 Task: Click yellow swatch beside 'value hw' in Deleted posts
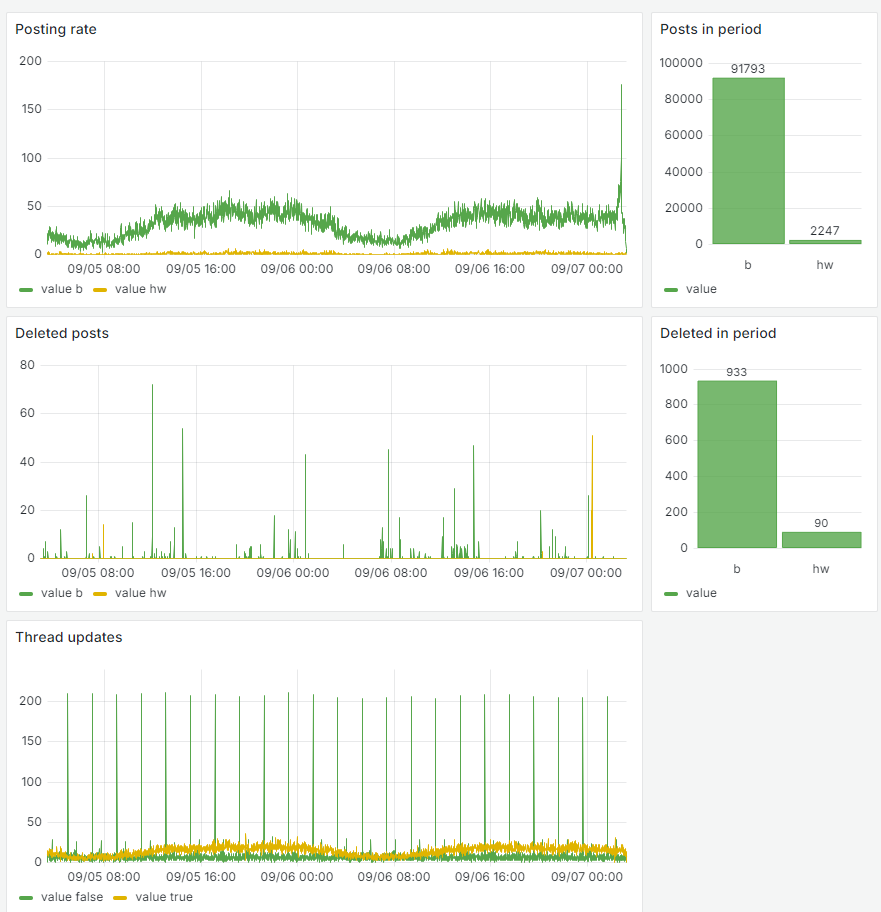(100, 593)
